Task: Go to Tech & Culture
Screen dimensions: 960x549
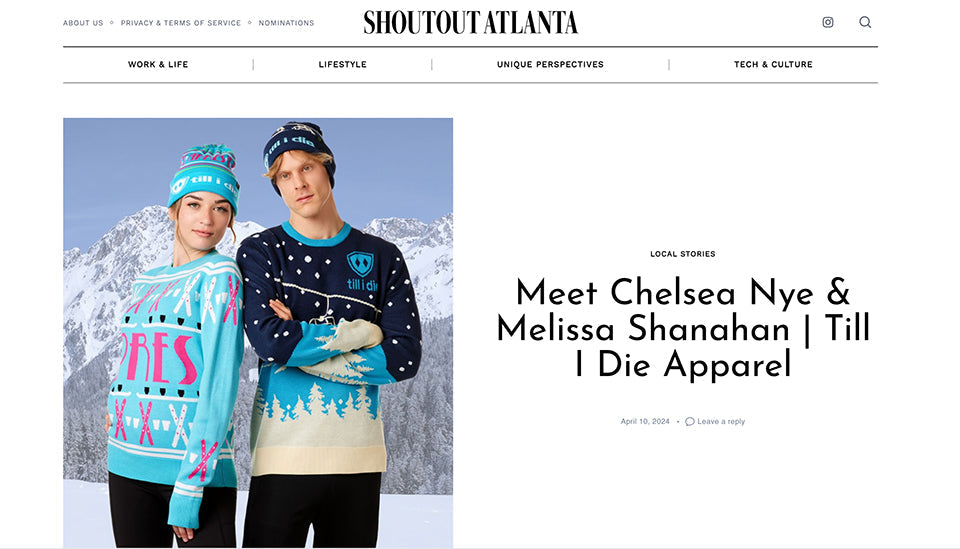Action: click(773, 65)
